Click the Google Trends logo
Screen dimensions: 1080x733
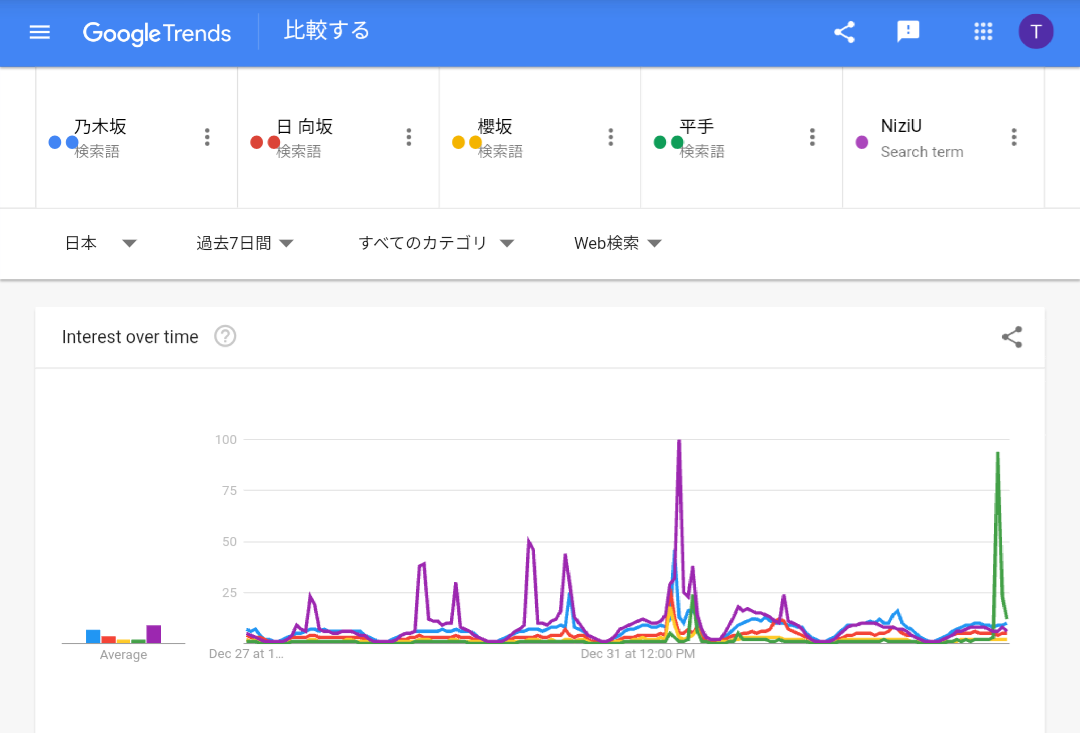pyautogui.click(x=157, y=33)
